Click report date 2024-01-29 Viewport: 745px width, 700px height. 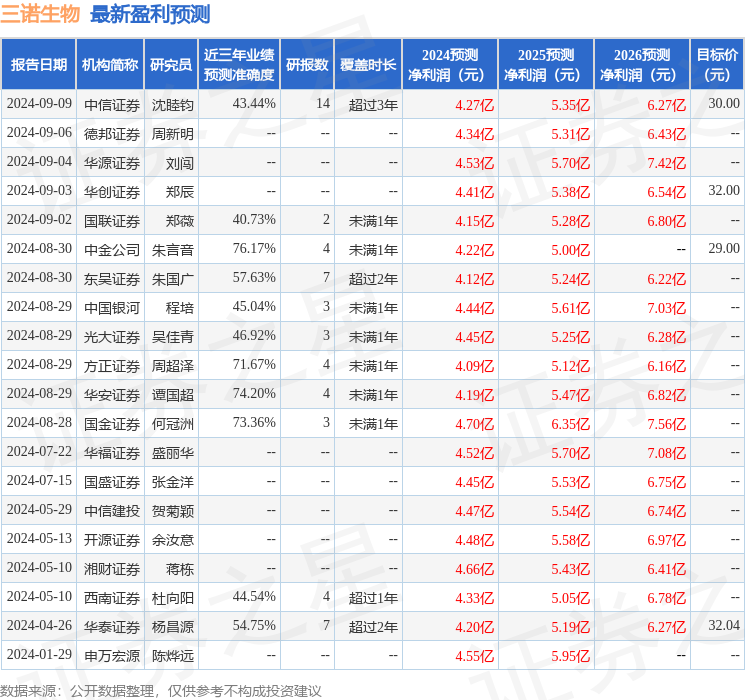pos(39,654)
